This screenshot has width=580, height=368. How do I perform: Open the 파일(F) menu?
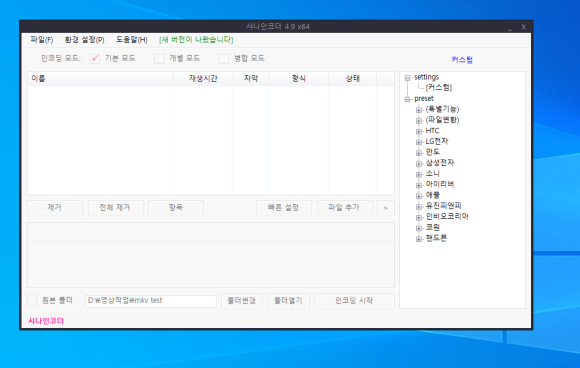[x=41, y=40]
